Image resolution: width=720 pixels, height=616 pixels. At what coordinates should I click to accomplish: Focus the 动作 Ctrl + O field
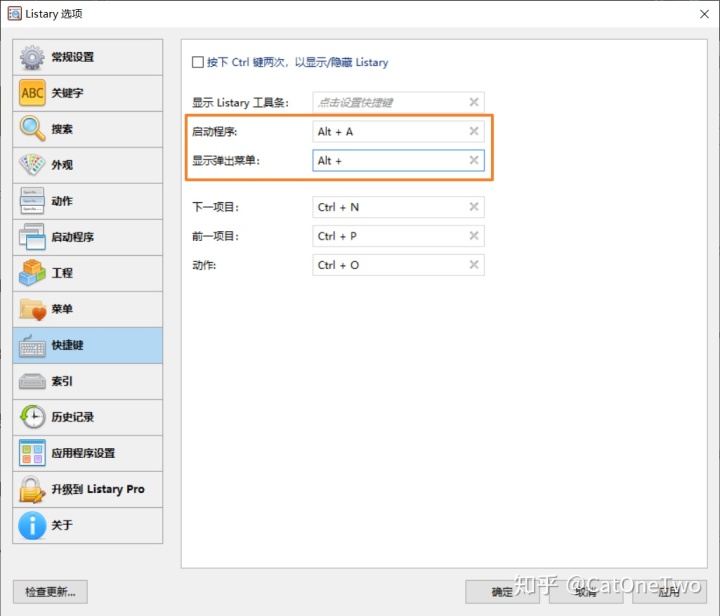[x=398, y=265]
